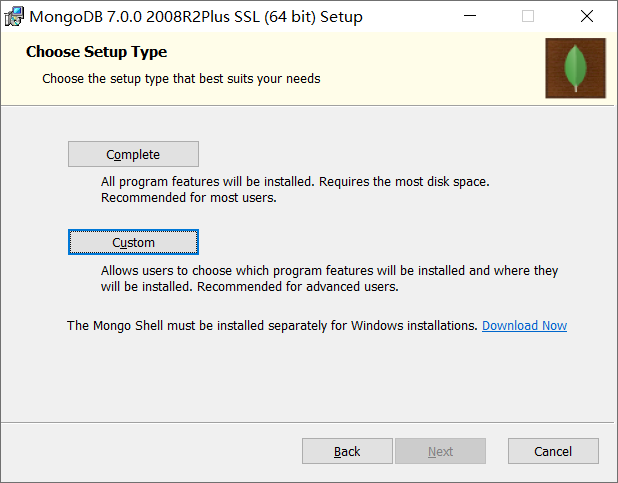Choose the Complete setup type button

click(x=133, y=154)
